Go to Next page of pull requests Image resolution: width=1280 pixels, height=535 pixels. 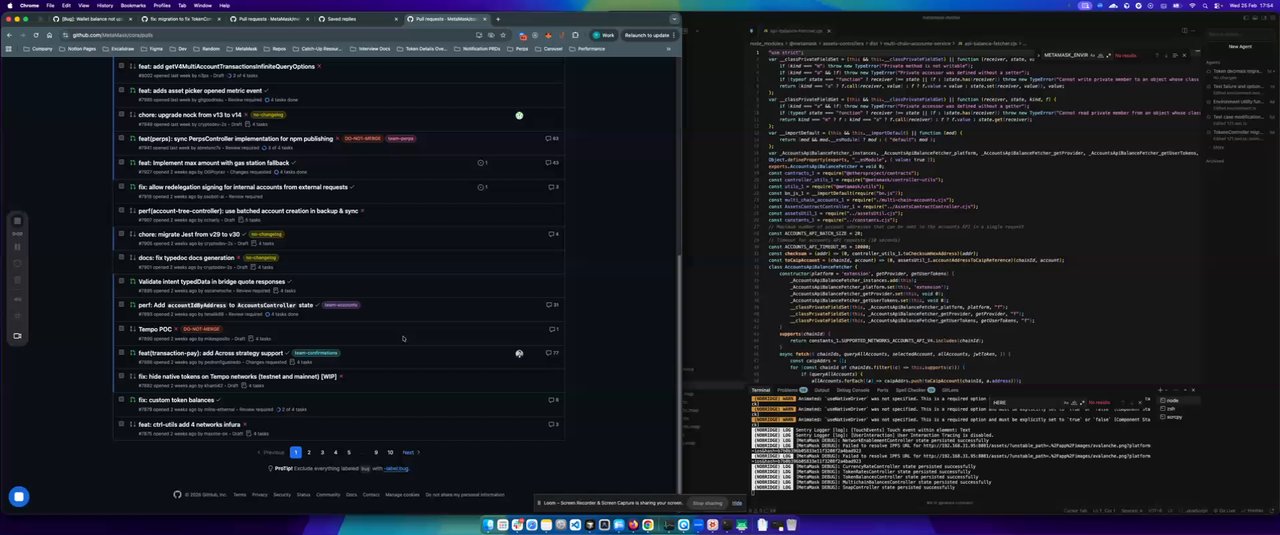(x=409, y=452)
